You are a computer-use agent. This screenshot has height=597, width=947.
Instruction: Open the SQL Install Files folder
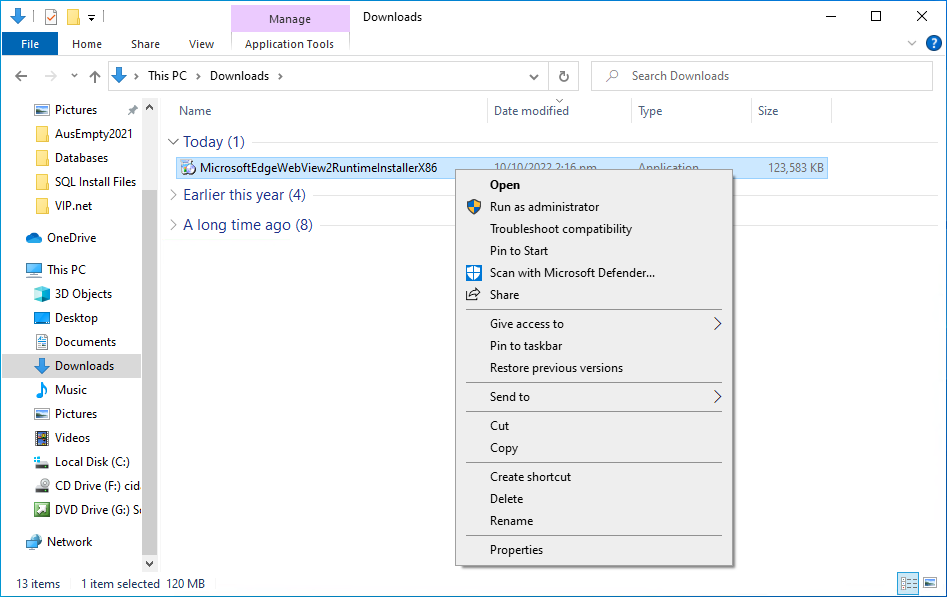pyautogui.click(x=95, y=182)
